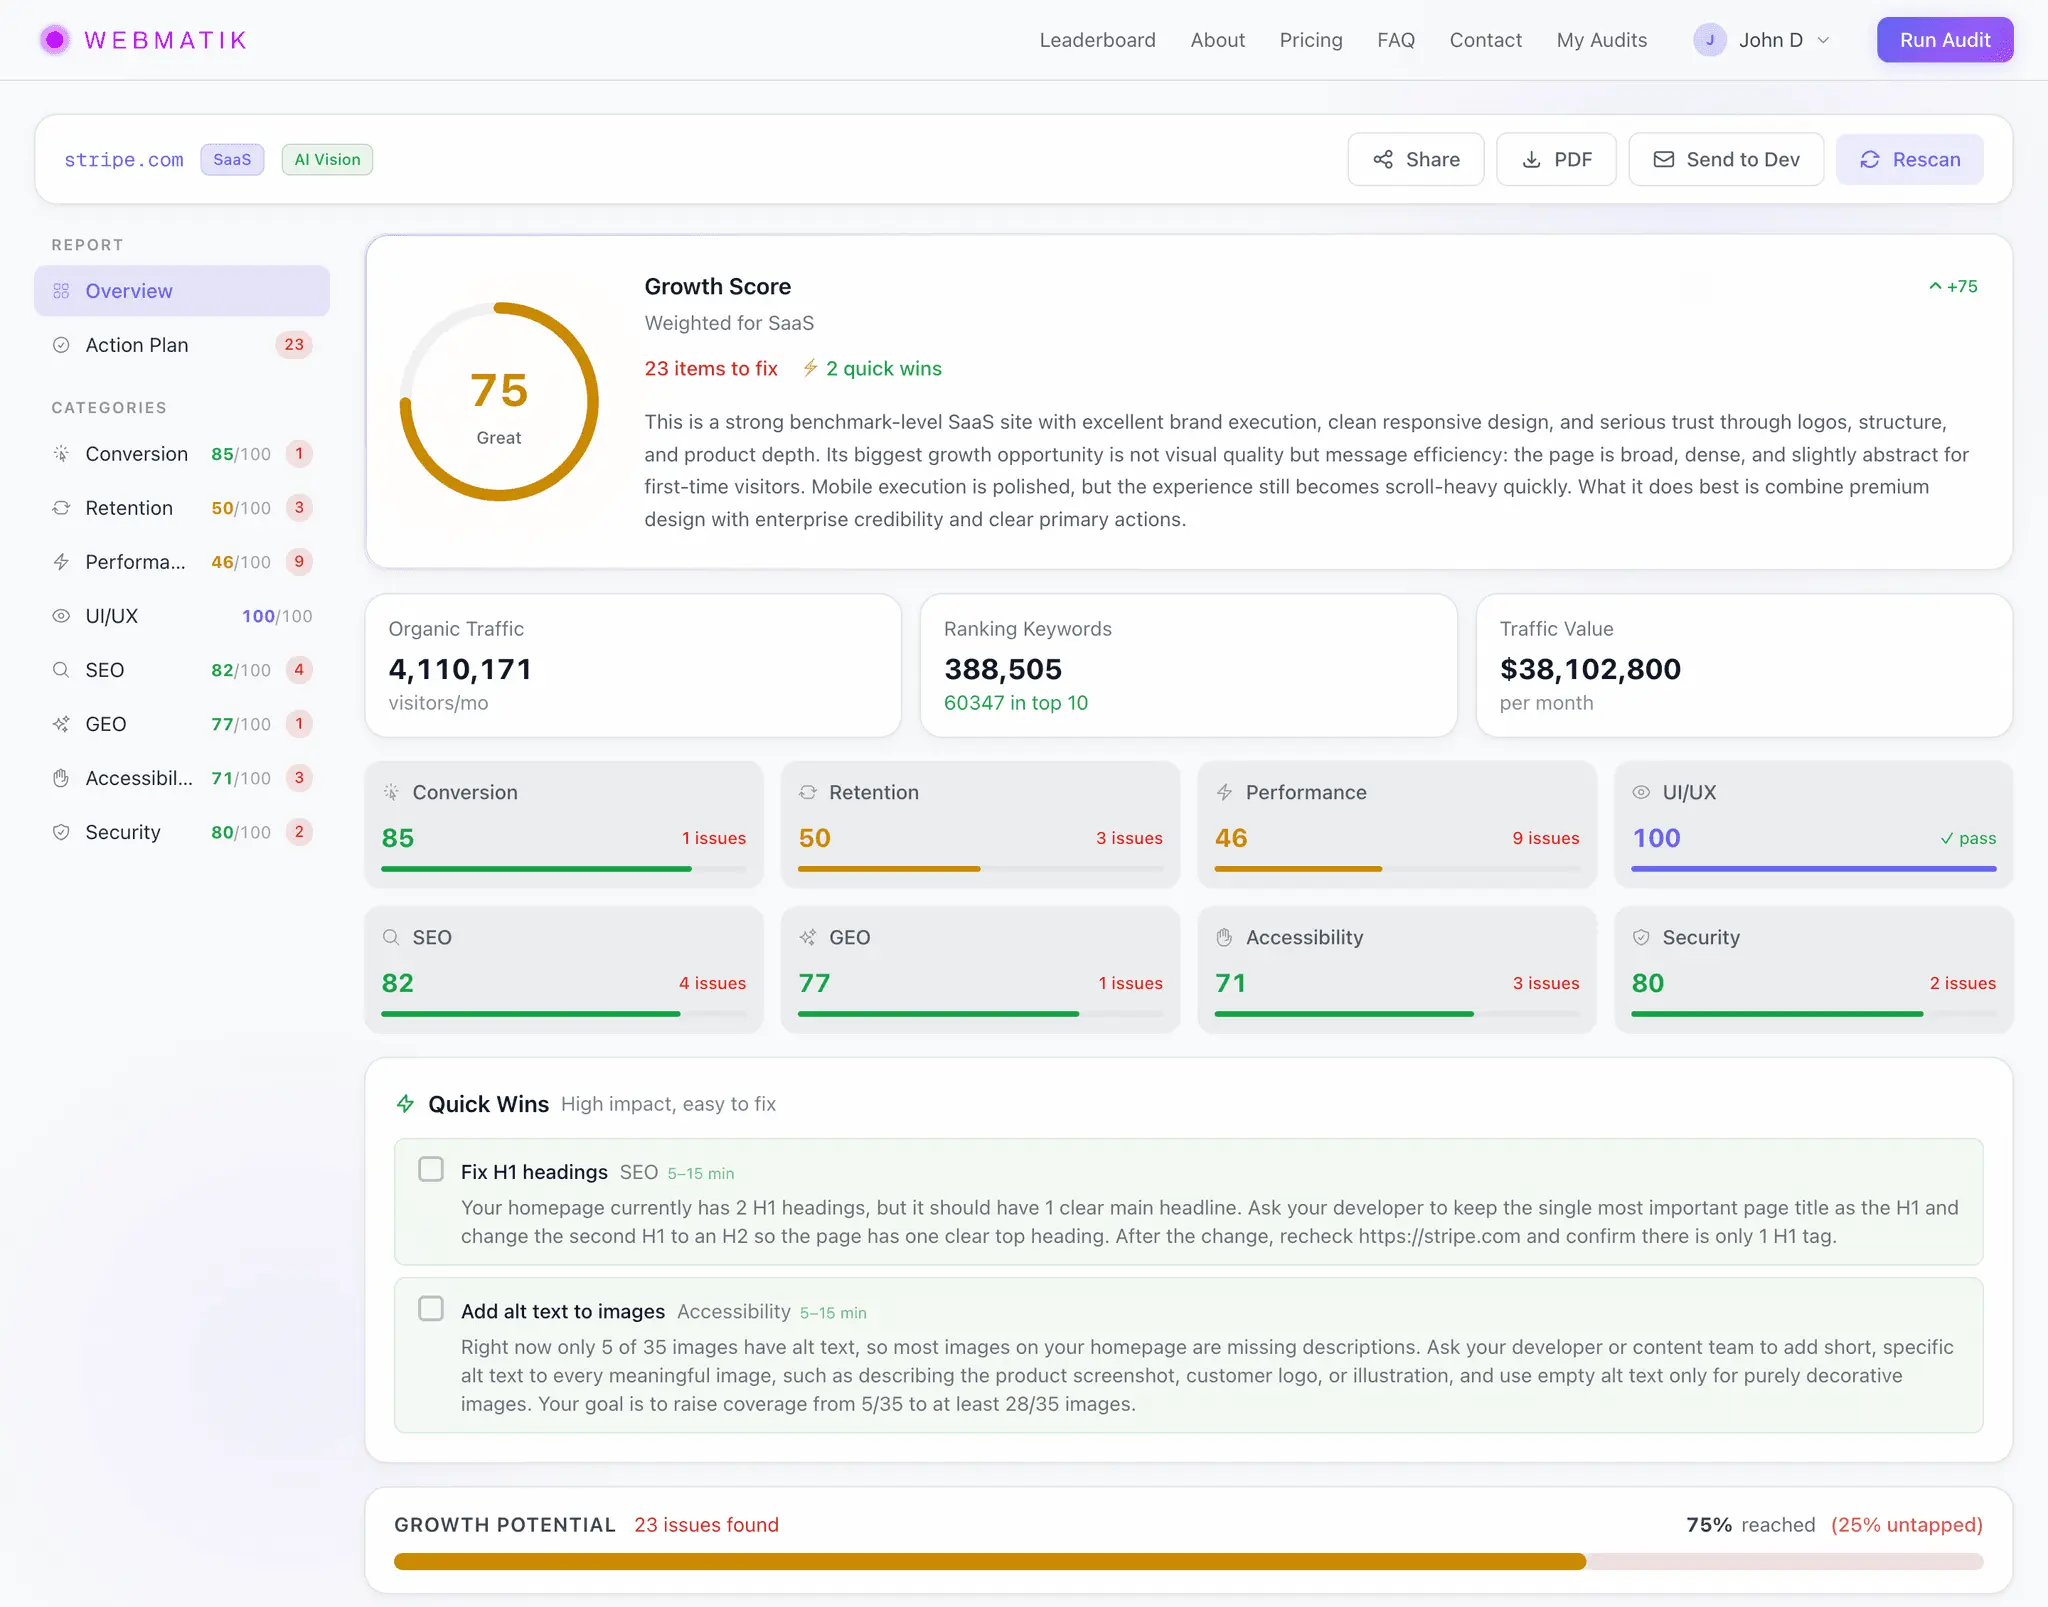Click the Action Plan check-circle icon
2048x1607 pixels.
pyautogui.click(x=61, y=345)
